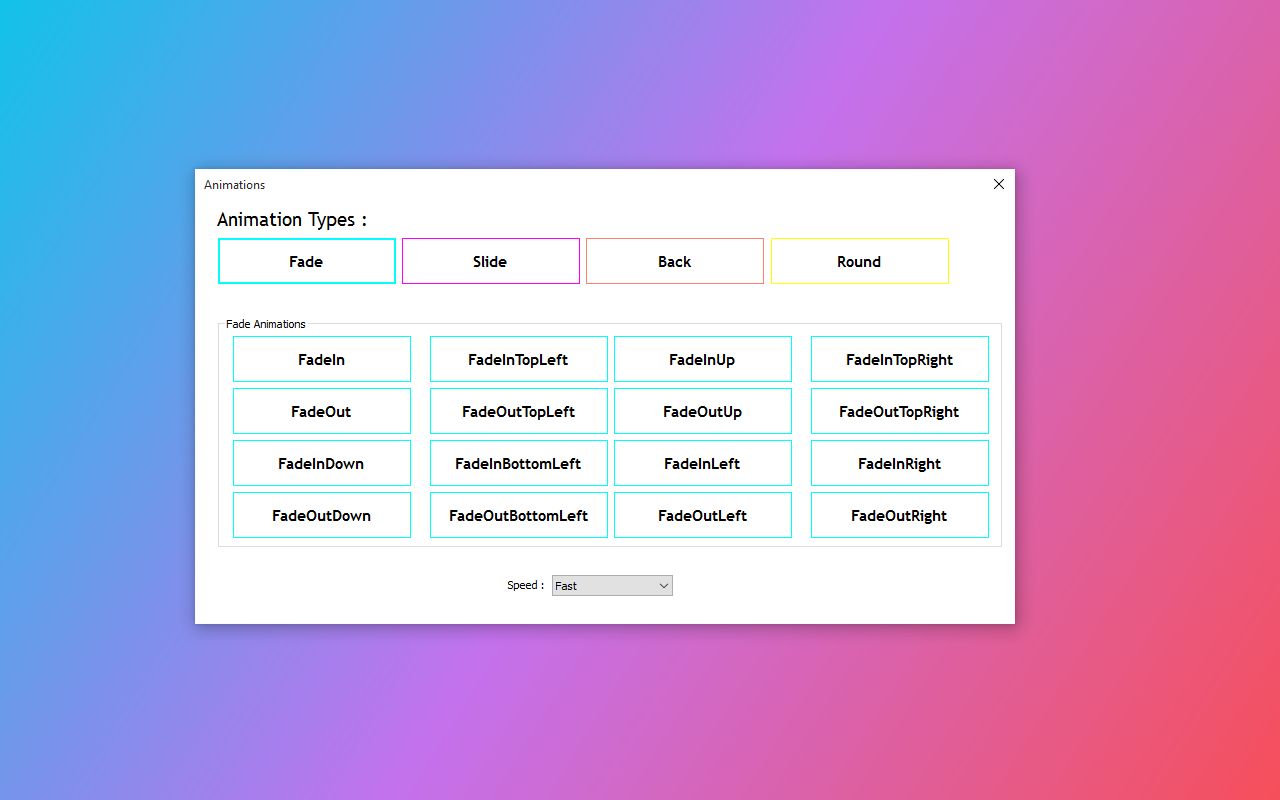Switch to Slide animation type
The width and height of the screenshot is (1280, 800).
click(491, 261)
